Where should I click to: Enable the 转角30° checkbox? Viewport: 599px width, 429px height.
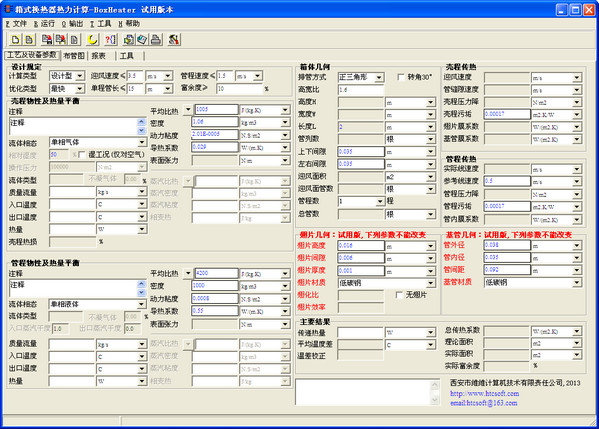[401, 77]
